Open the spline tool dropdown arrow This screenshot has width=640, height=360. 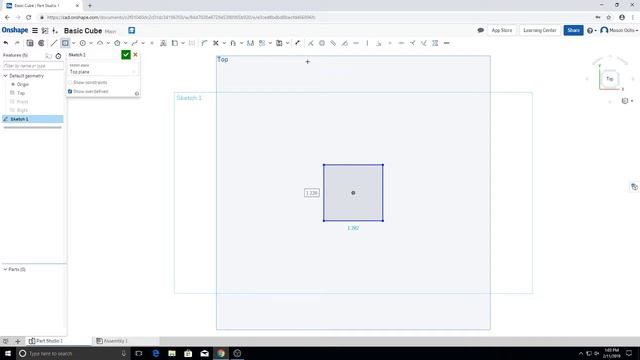143,43
